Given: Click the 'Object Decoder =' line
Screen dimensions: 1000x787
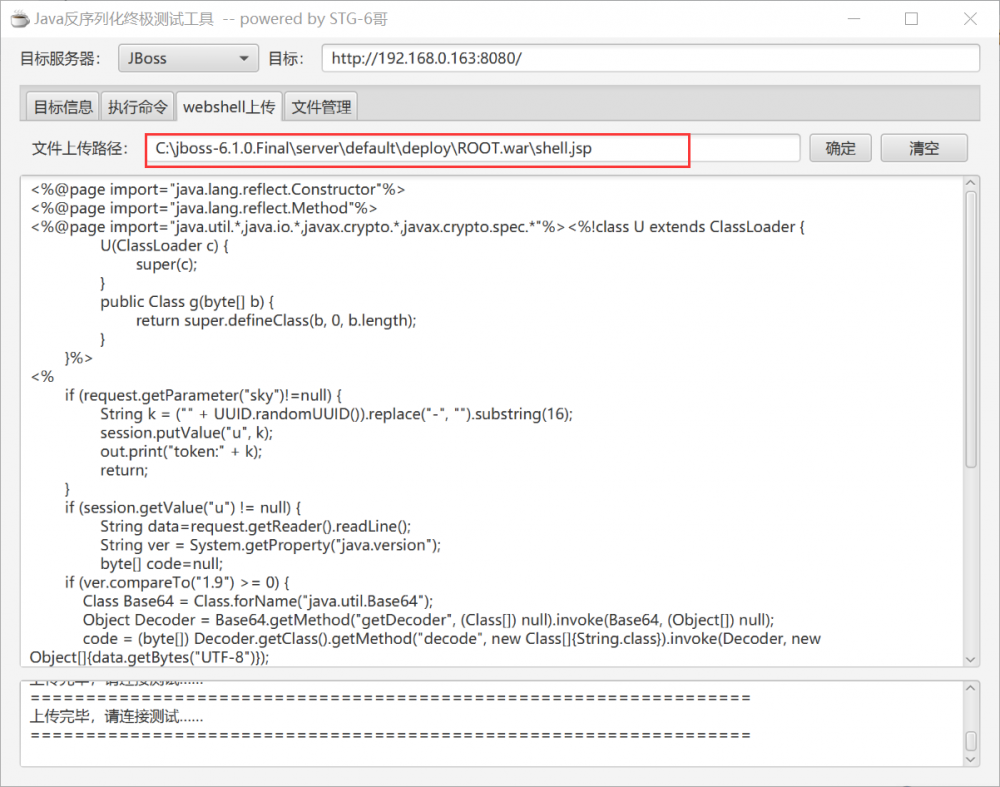Looking at the screenshot, I should (x=428, y=620).
